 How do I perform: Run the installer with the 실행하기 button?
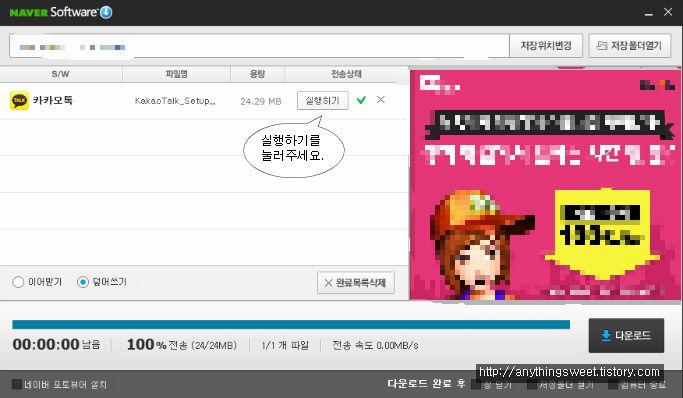(x=323, y=101)
